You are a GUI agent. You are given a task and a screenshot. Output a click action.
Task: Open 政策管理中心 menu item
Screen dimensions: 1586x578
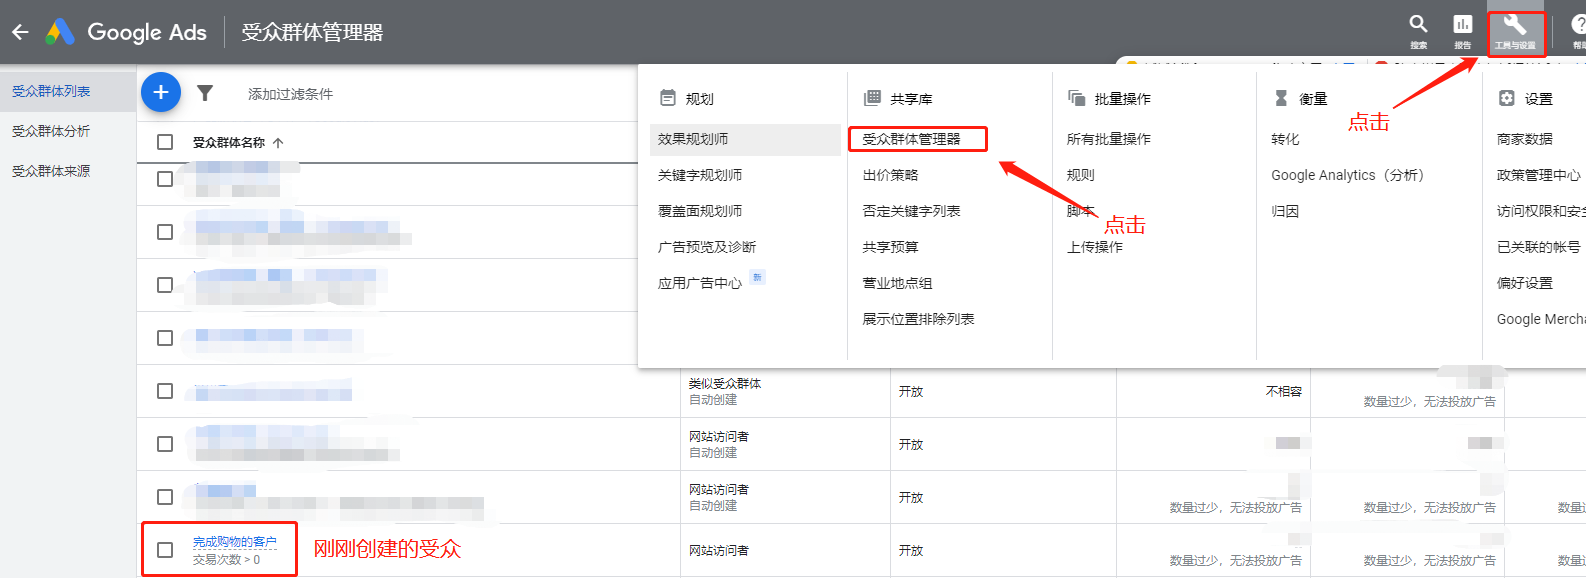[1539, 175]
